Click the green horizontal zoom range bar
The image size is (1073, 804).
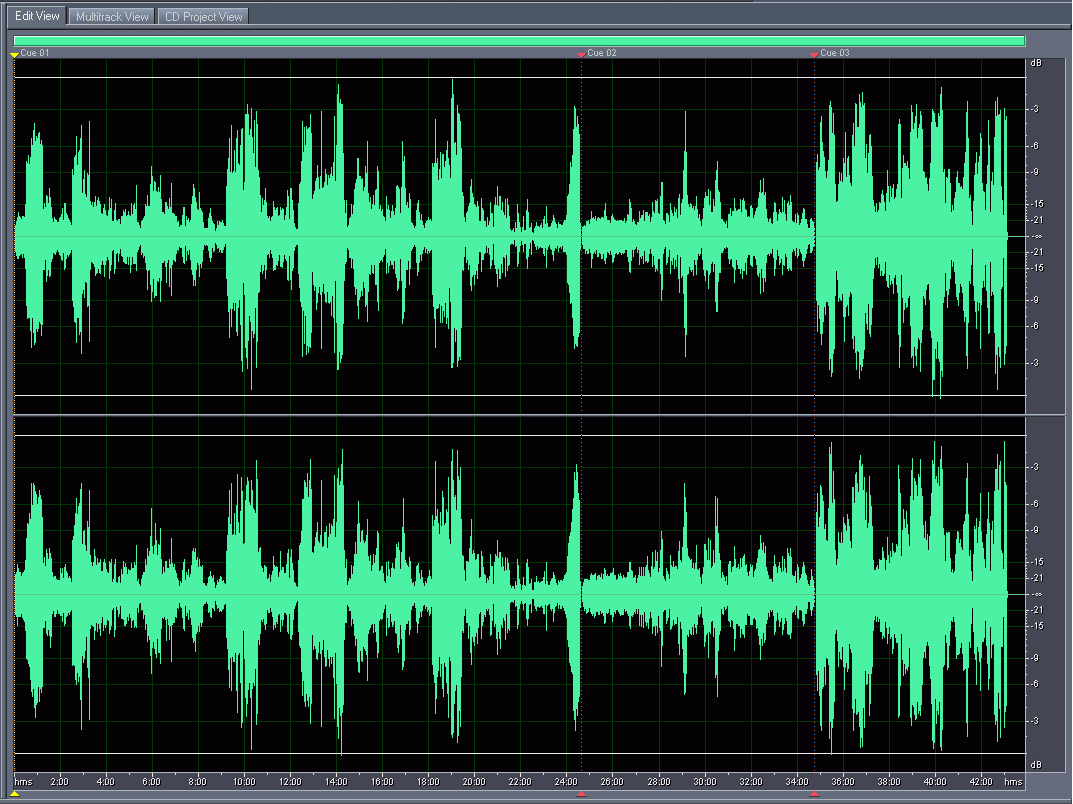[x=519, y=41]
